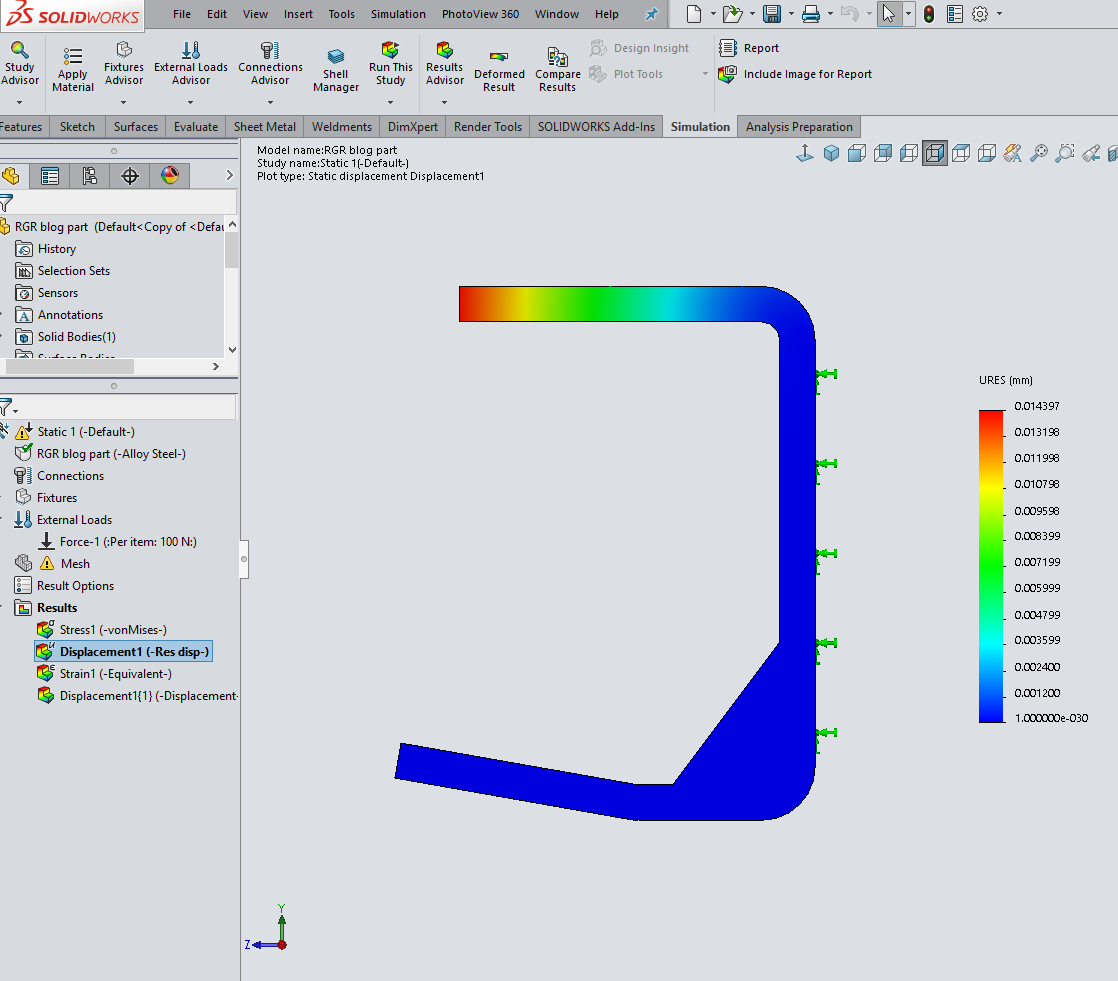Image resolution: width=1118 pixels, height=981 pixels.
Task: Open the PhotoView 360 menu
Action: (x=480, y=14)
